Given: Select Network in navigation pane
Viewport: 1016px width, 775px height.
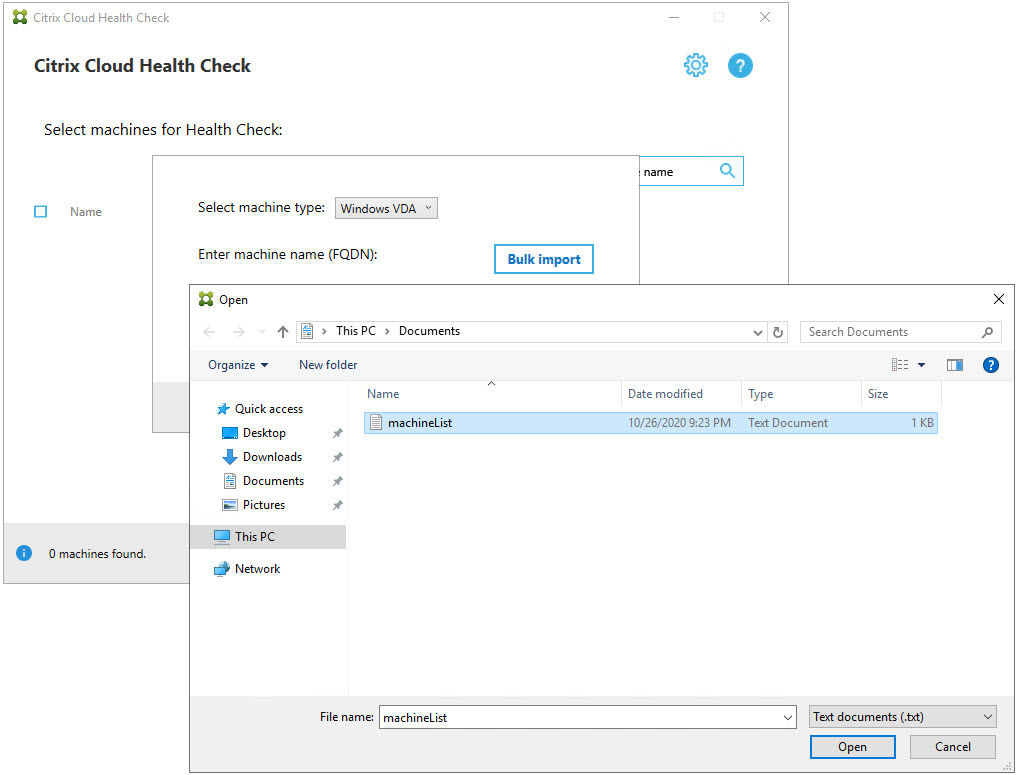Looking at the screenshot, I should coord(257,569).
